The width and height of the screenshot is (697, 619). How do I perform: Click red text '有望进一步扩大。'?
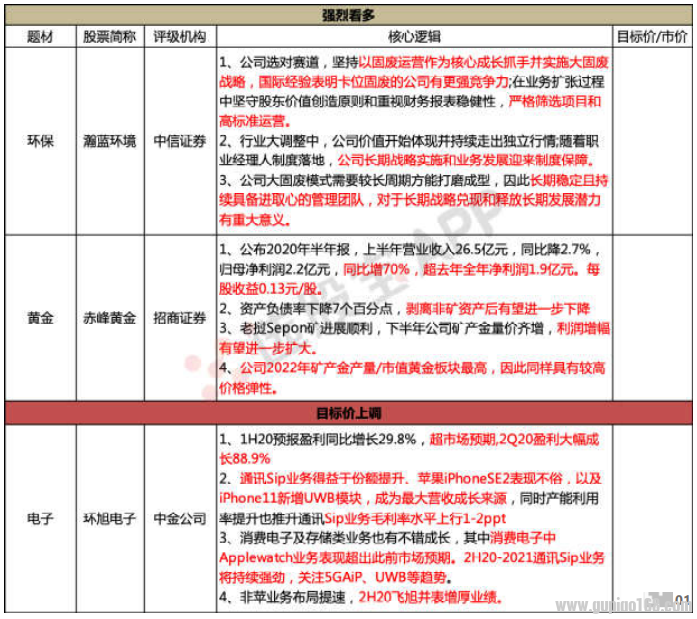pyautogui.click(x=268, y=348)
